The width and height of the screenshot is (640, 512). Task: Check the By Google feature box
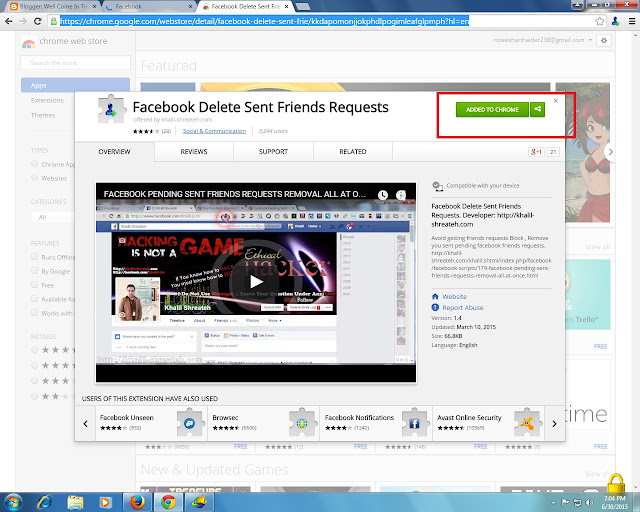pyautogui.click(x=35, y=271)
